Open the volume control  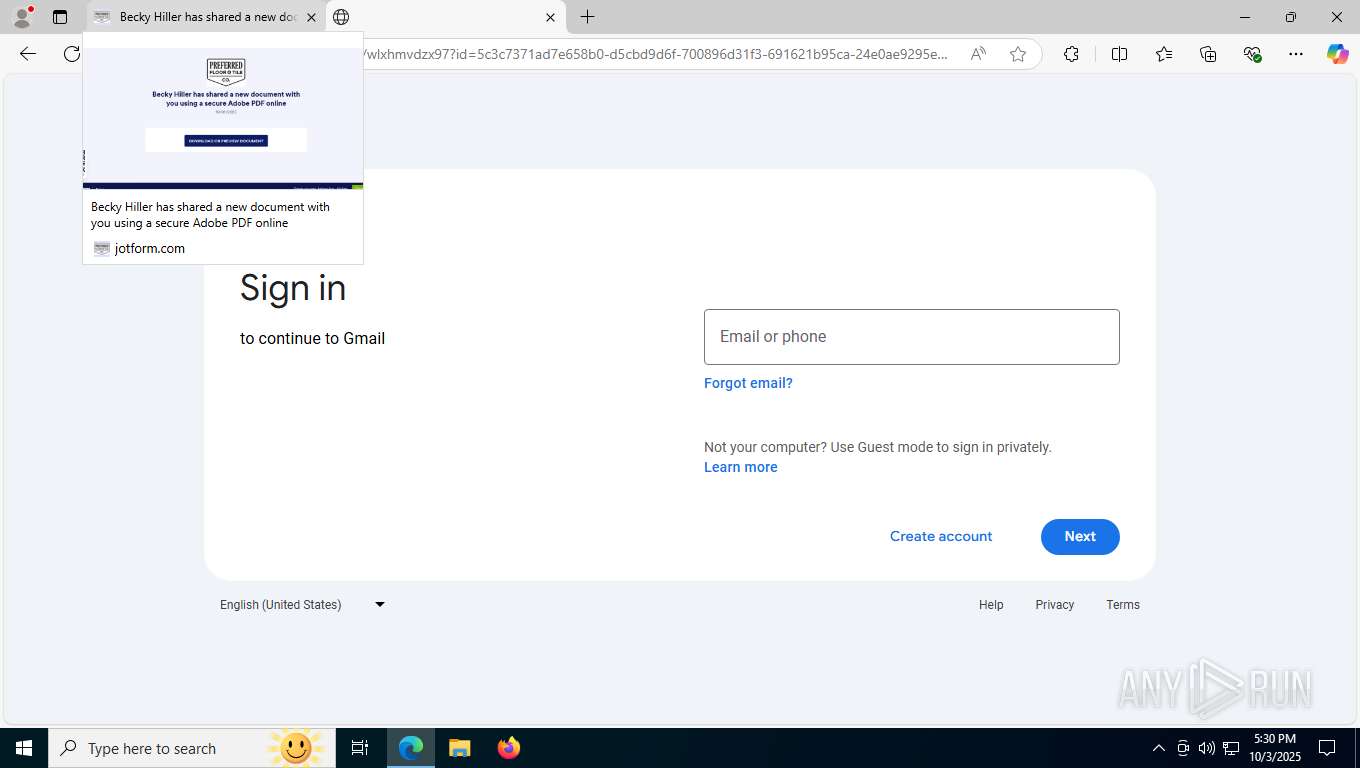tap(1207, 748)
